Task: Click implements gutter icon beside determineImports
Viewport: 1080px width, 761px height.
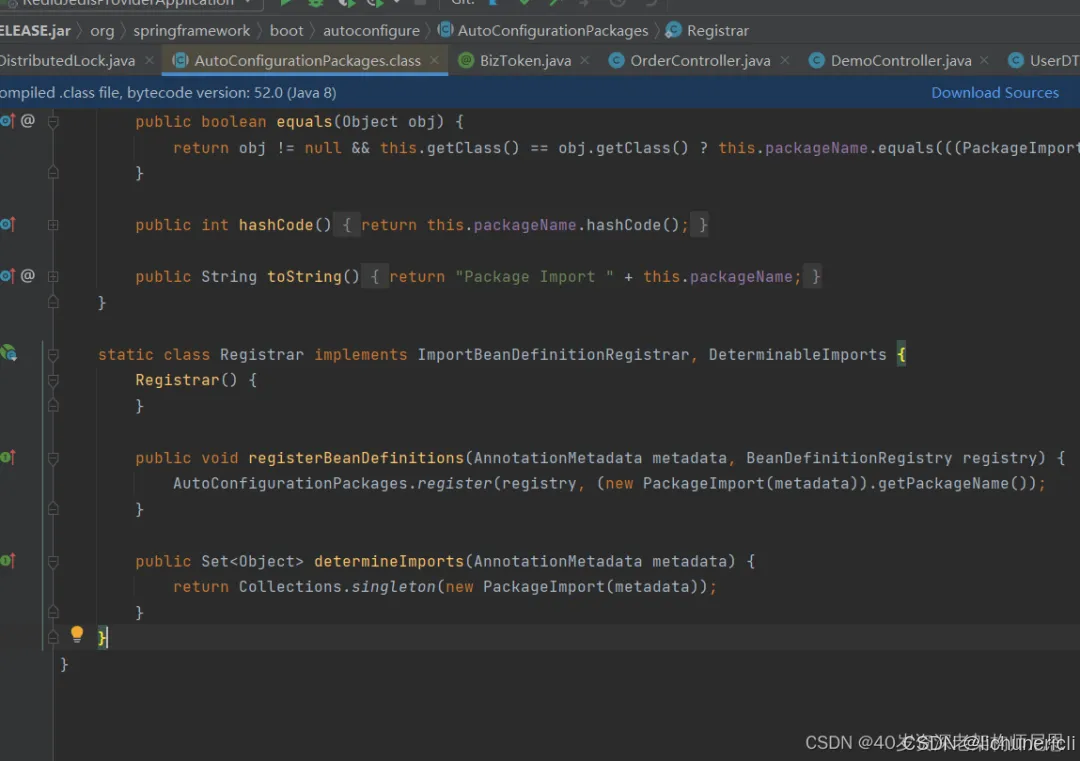Action: 7,560
